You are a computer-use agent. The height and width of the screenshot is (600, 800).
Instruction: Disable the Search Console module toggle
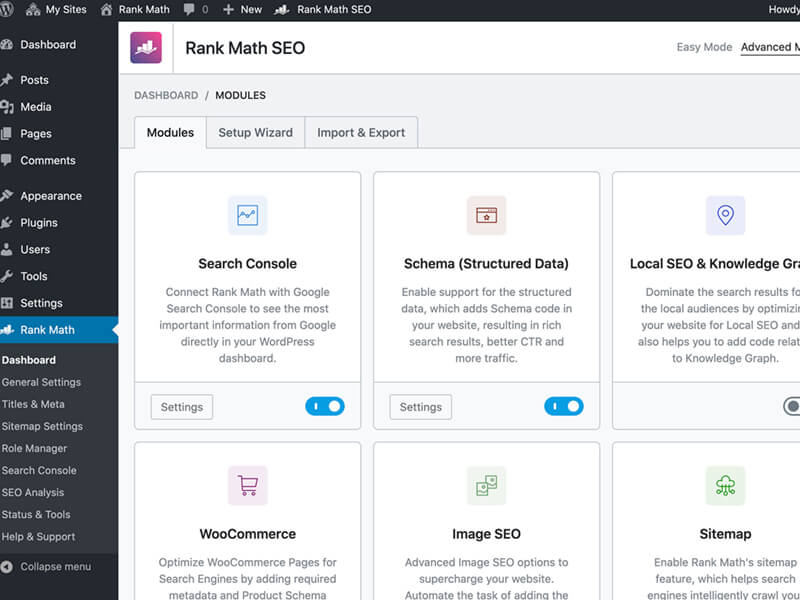point(325,406)
